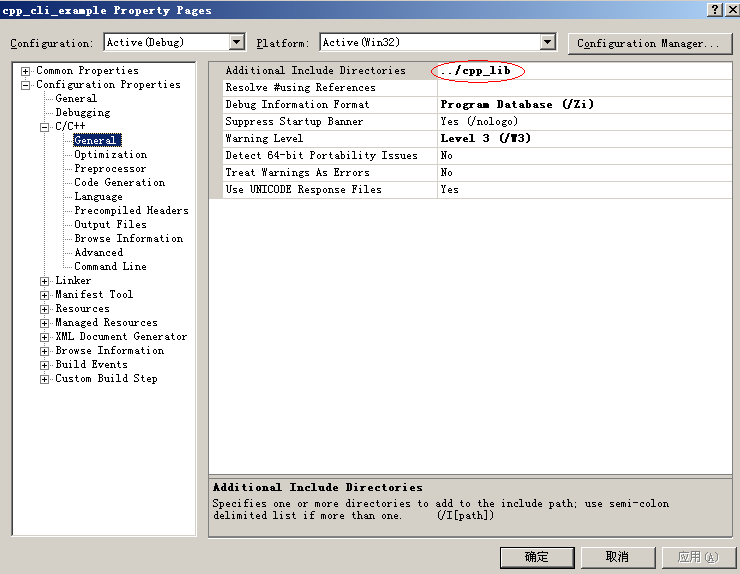Open the Platform dropdown
740x574 pixels.
(x=547, y=42)
